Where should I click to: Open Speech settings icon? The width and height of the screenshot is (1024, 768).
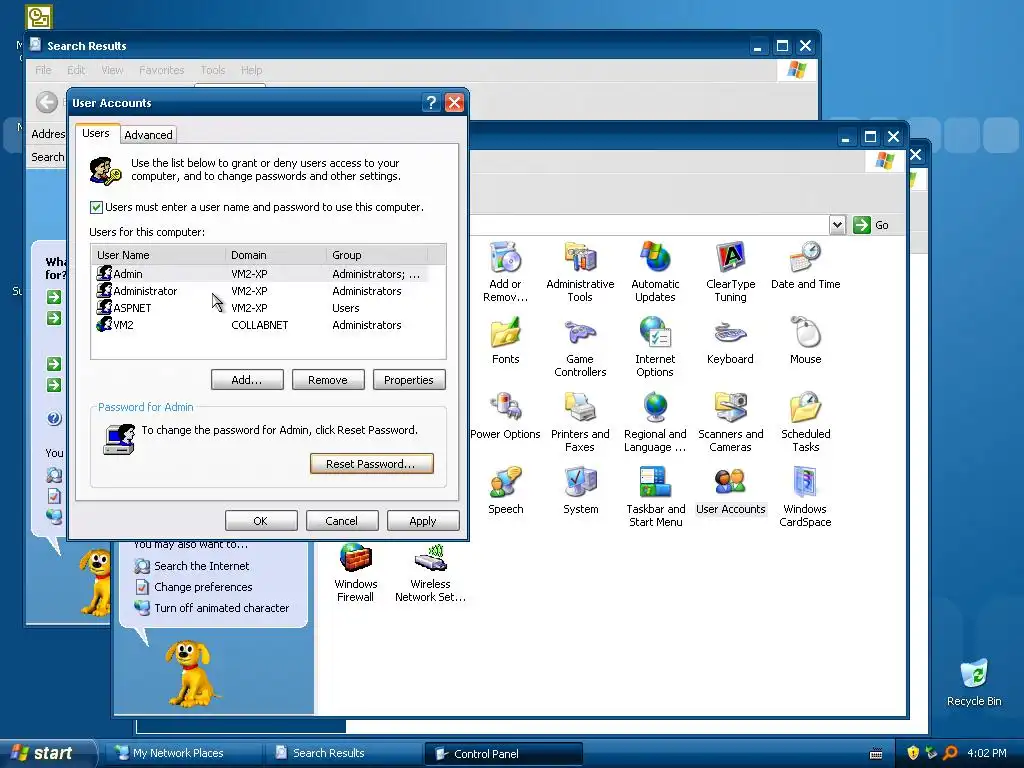click(505, 490)
